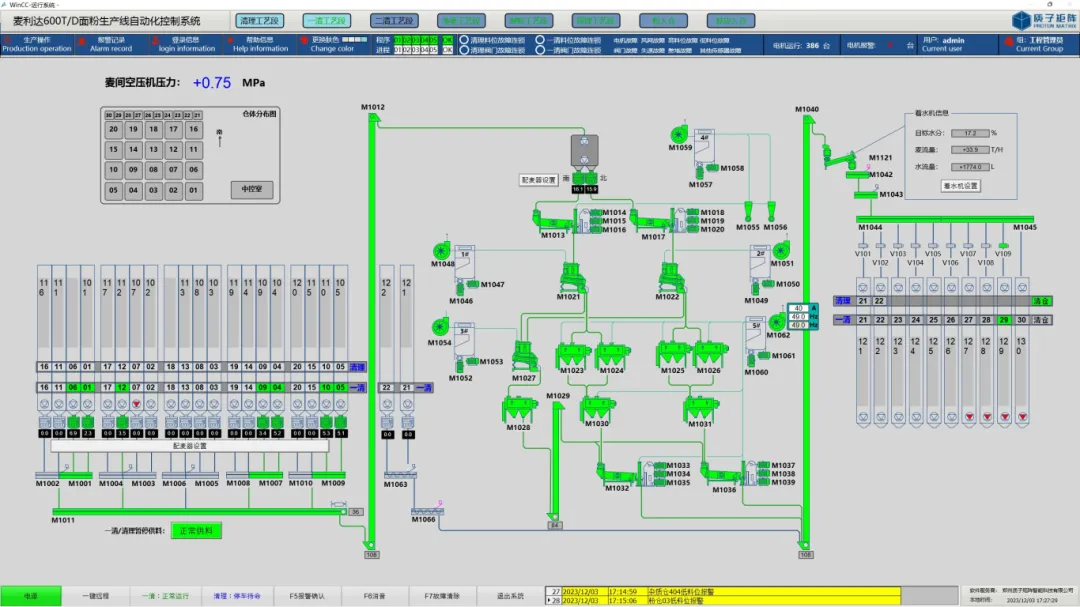Click 退出系统 exit system button
The height and width of the screenshot is (607, 1080).
click(510, 596)
